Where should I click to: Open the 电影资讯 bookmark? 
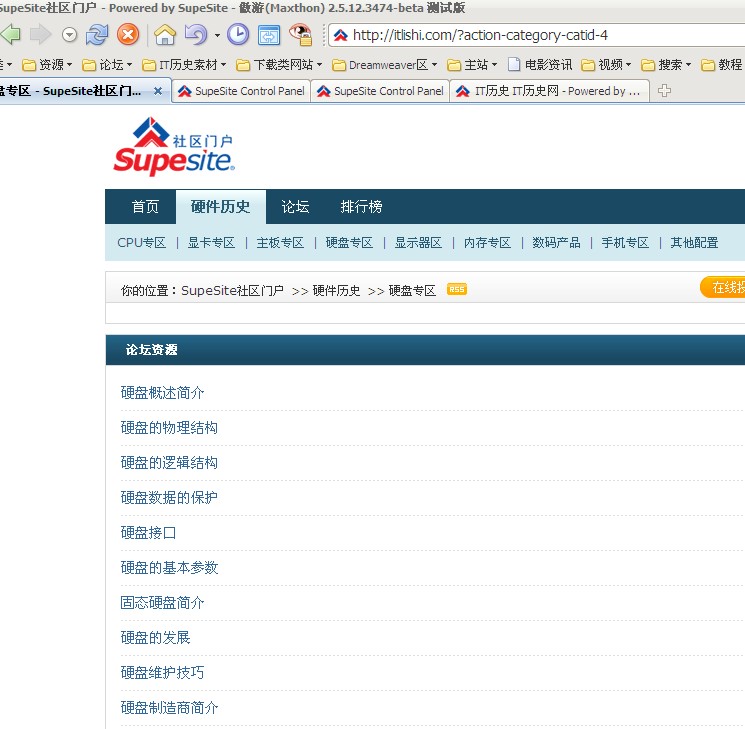[540, 65]
